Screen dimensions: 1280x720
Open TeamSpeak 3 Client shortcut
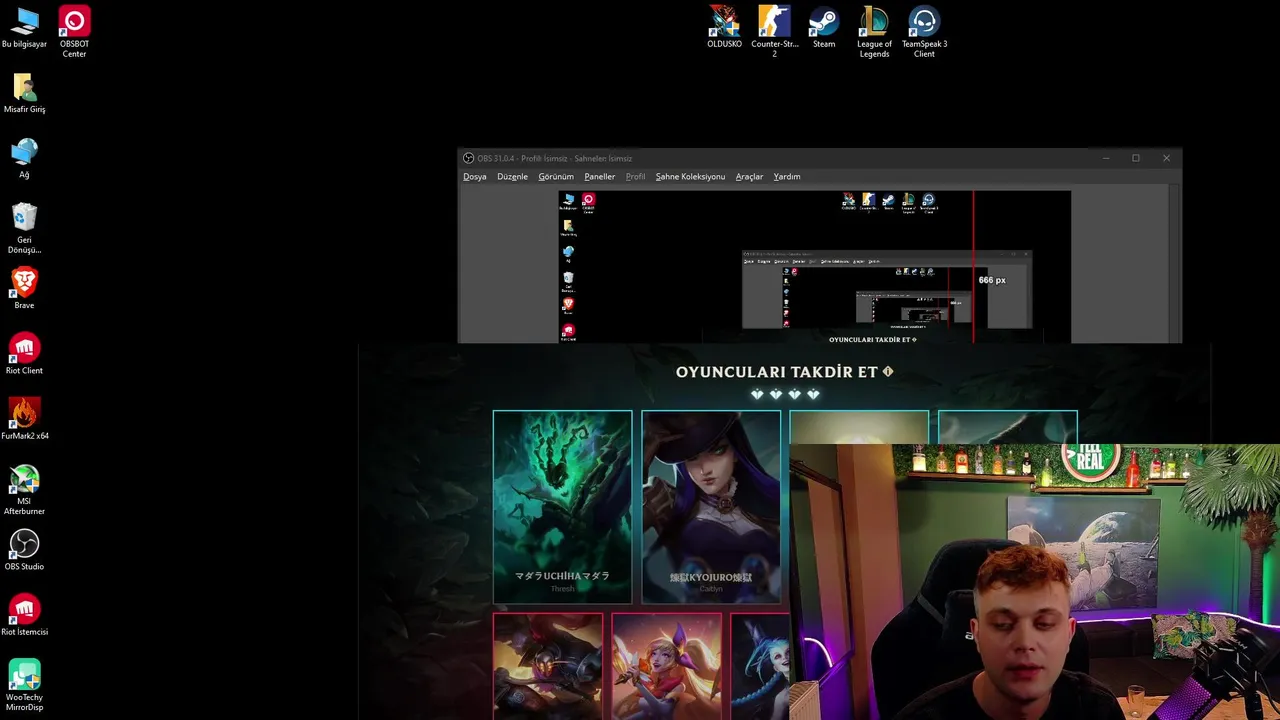click(924, 32)
